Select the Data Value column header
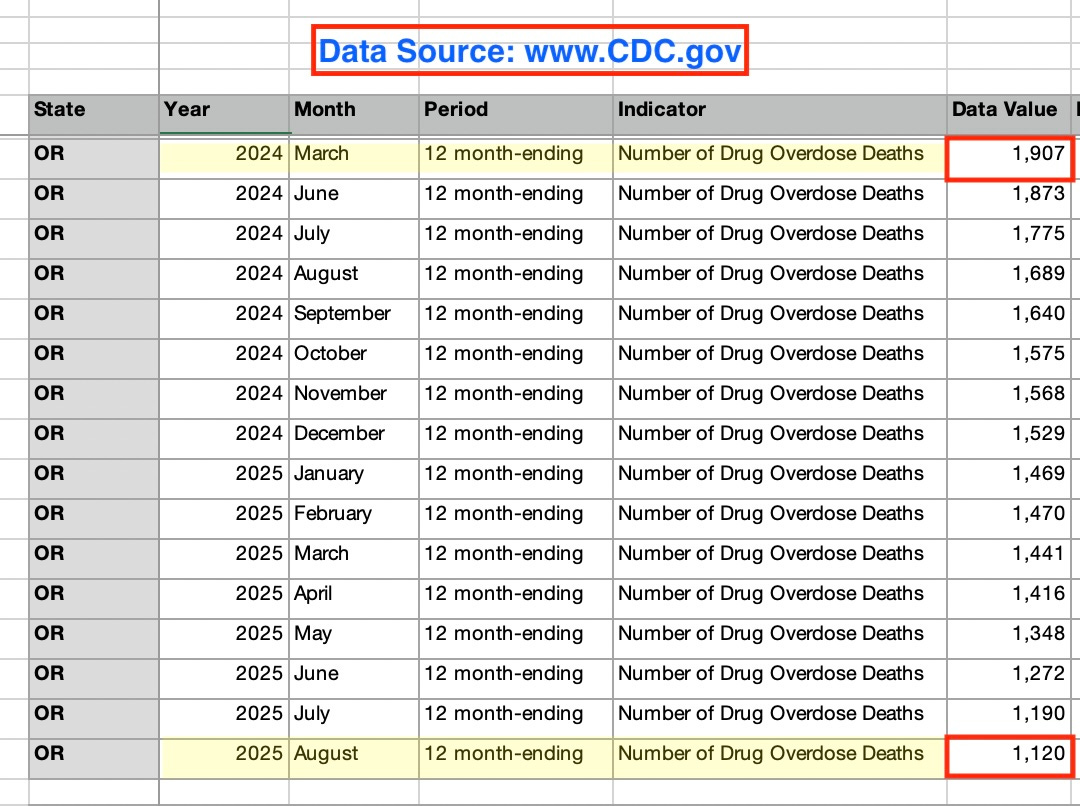 pos(1005,110)
